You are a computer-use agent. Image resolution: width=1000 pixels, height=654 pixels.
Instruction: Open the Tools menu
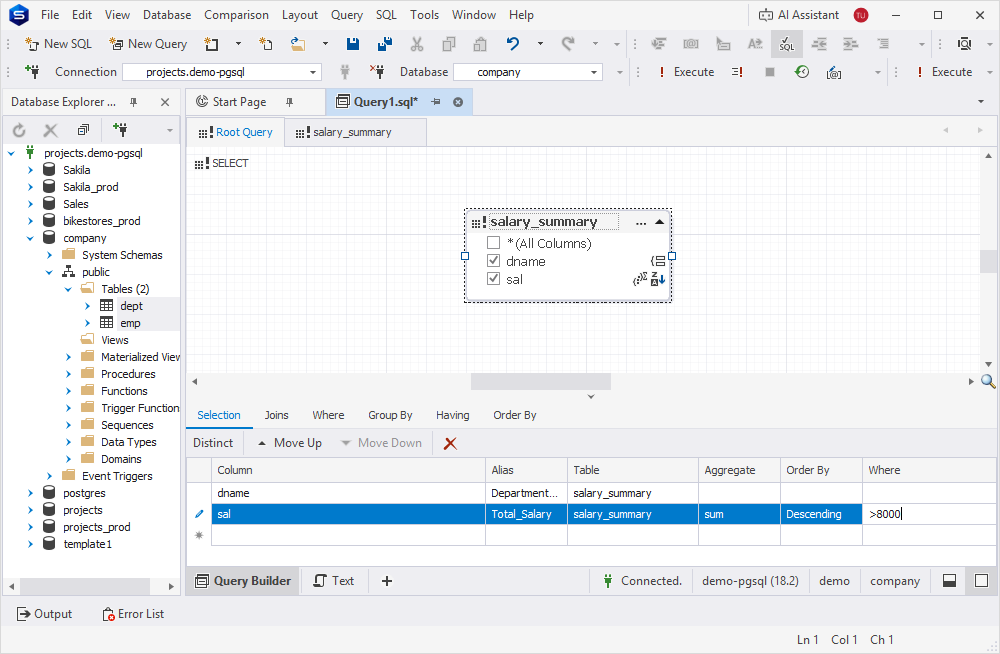(x=424, y=15)
